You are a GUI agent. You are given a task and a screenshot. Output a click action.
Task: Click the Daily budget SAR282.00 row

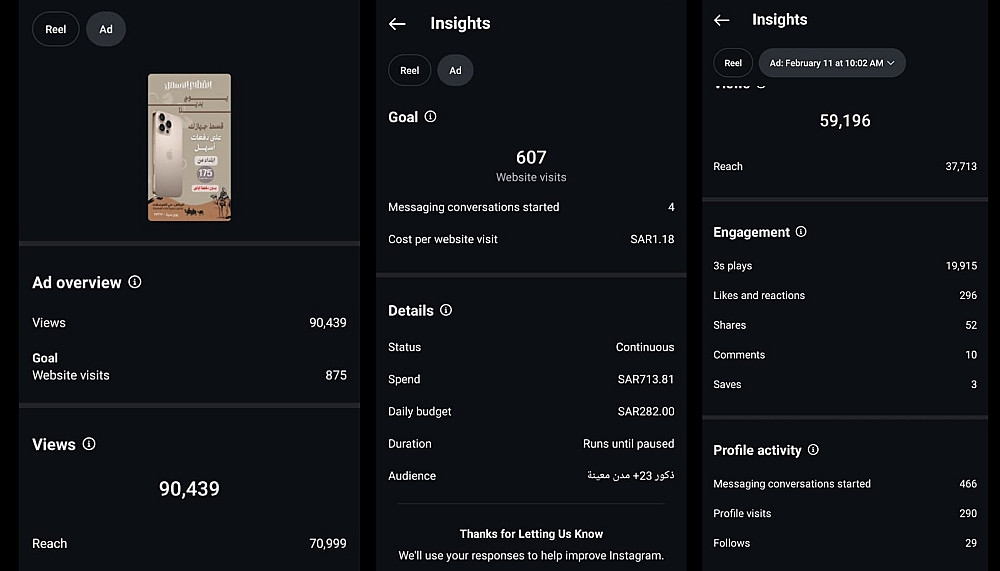[x=531, y=411]
